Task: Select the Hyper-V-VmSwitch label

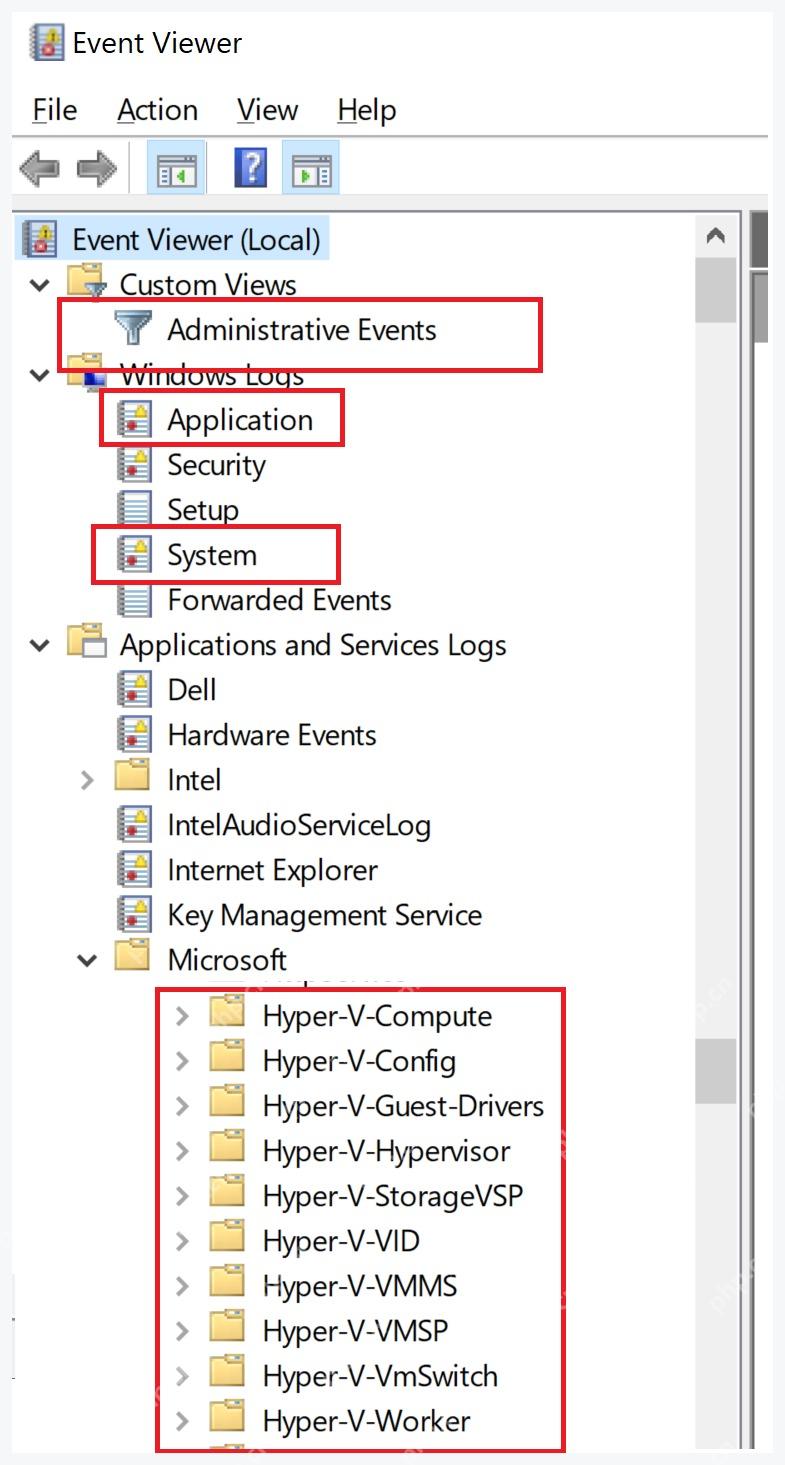Action: (x=380, y=1376)
